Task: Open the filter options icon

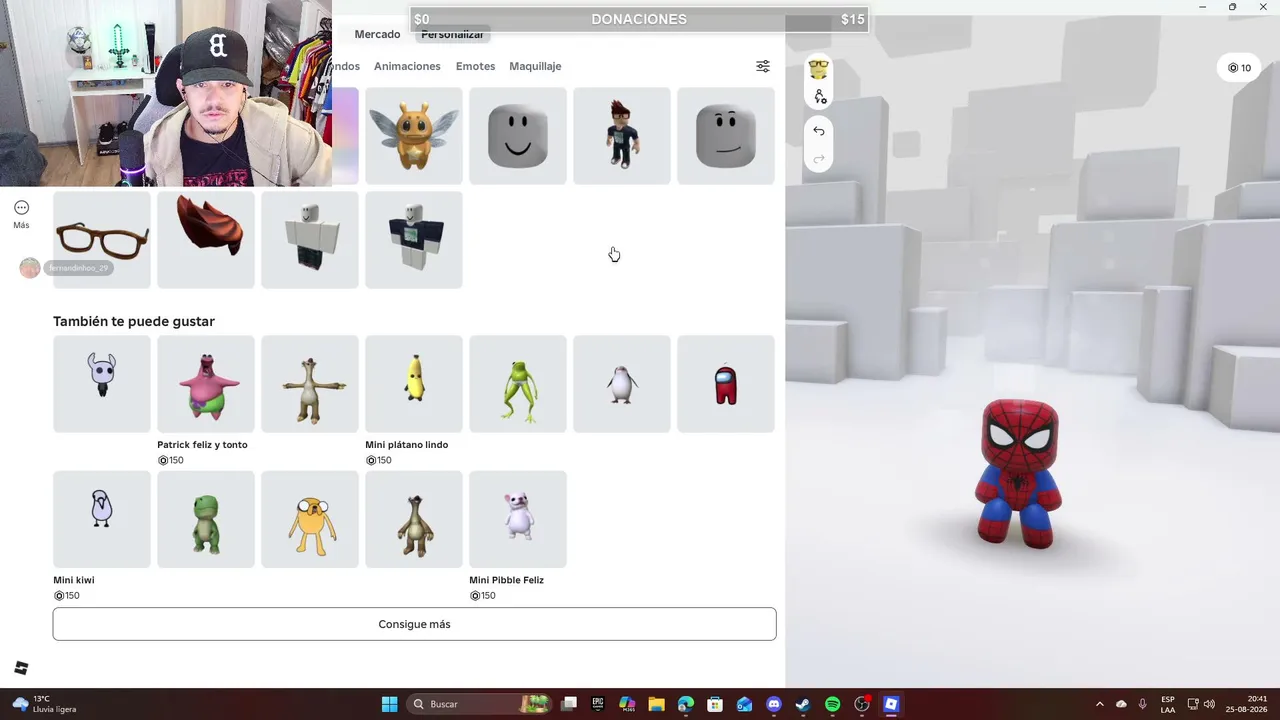Action: click(x=763, y=66)
